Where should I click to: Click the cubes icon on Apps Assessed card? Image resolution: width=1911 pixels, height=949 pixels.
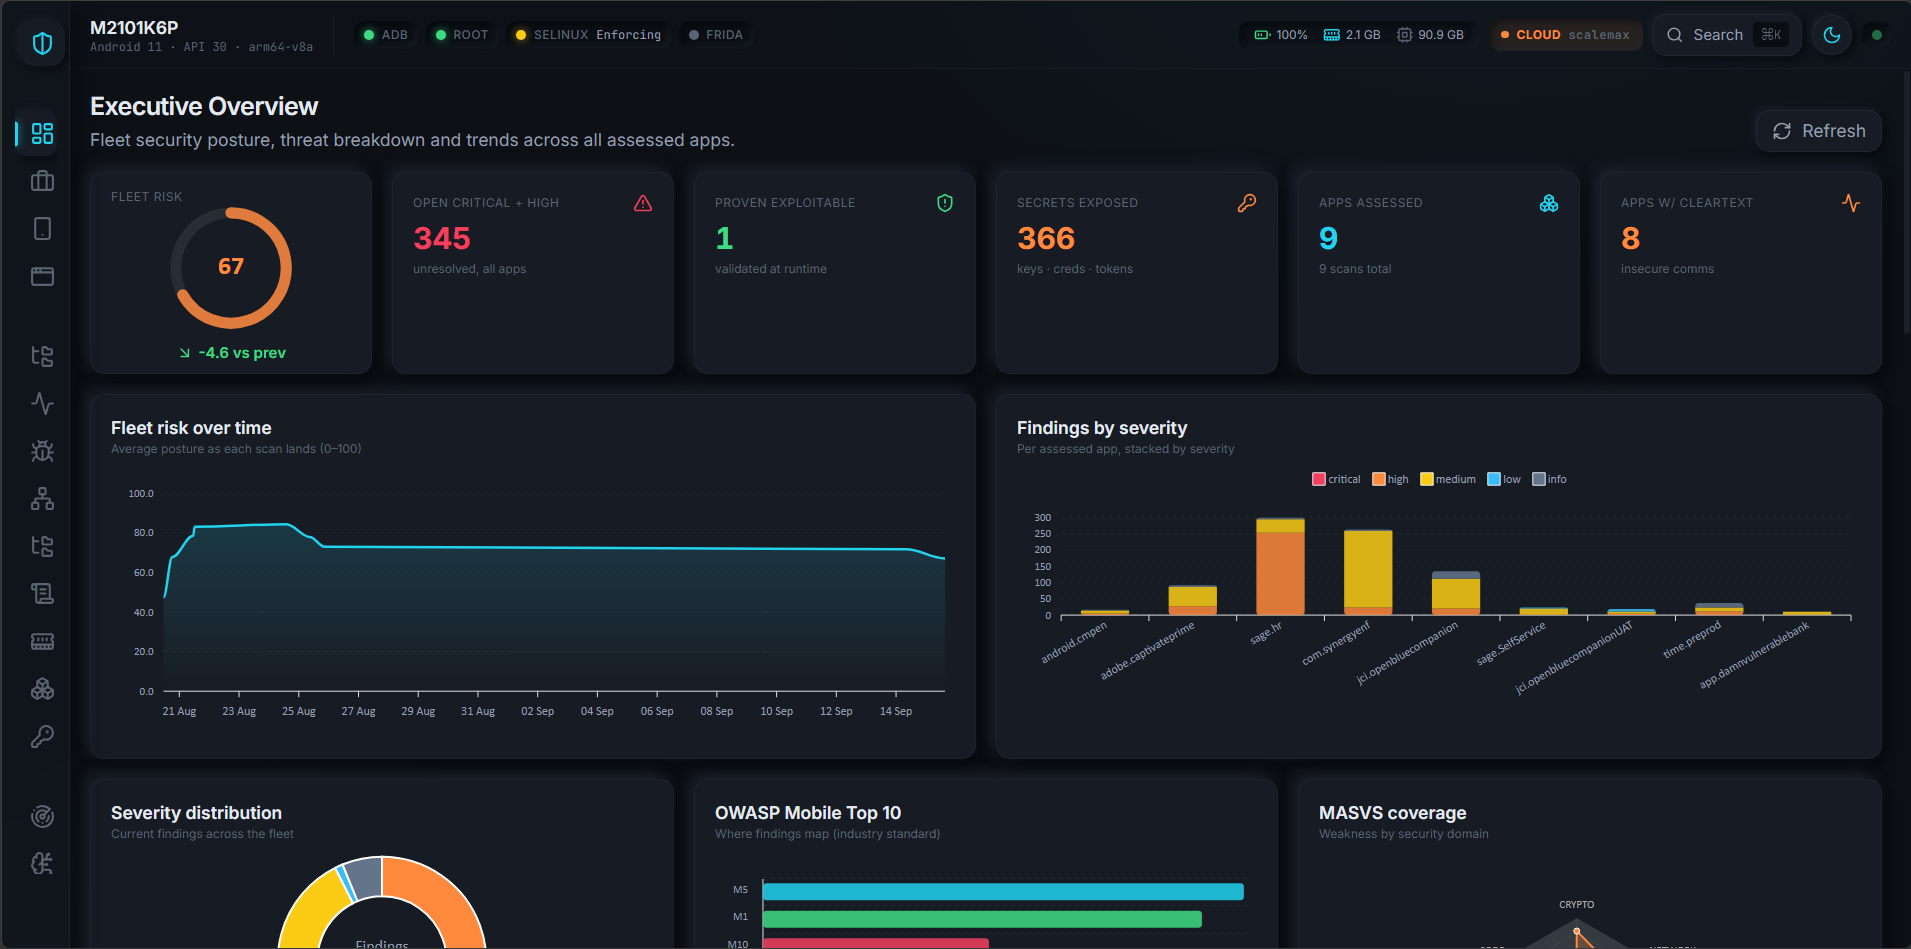1549,203
